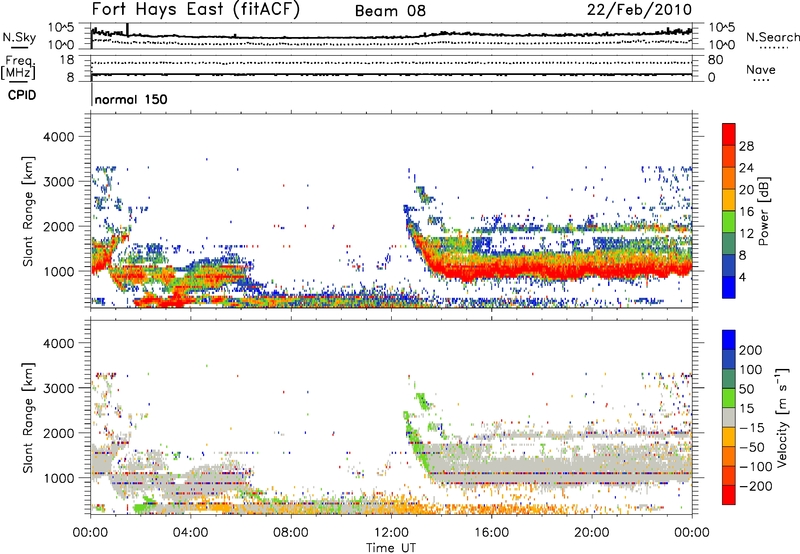
Task: Click the '80' Nave axis tick label
Action: pyautogui.click(x=715, y=60)
